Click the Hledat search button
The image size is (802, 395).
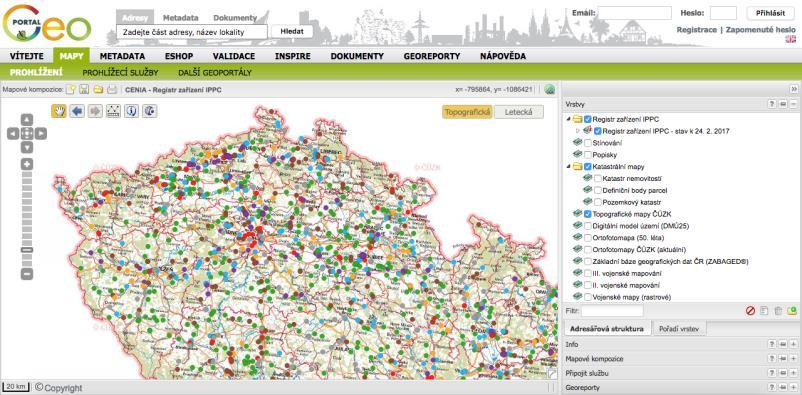pyautogui.click(x=292, y=31)
